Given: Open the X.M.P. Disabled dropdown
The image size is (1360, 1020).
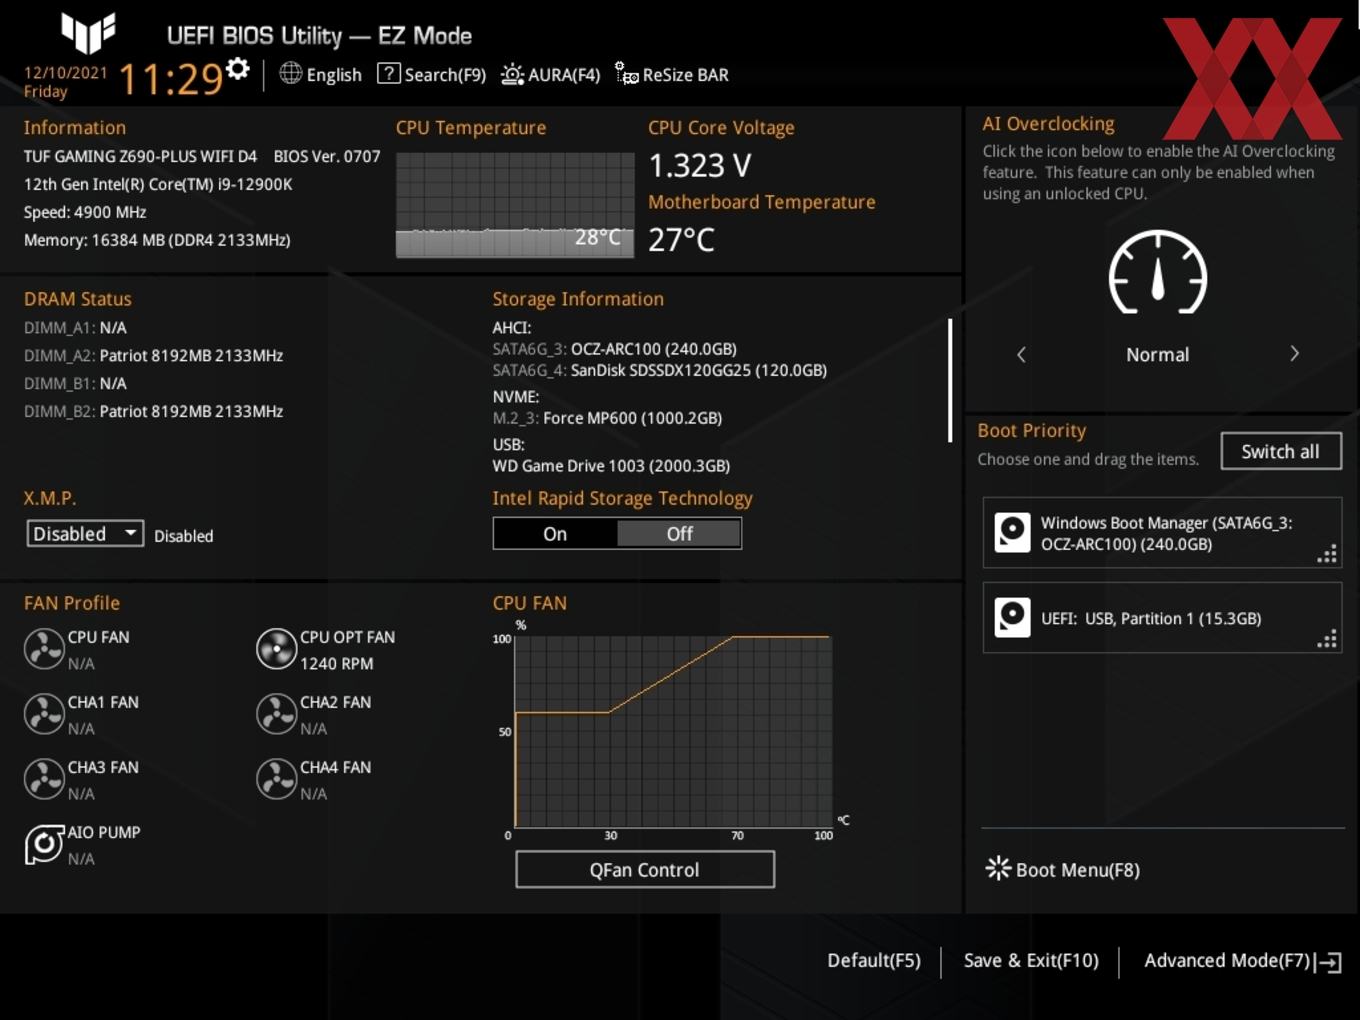Looking at the screenshot, I should (x=85, y=534).
